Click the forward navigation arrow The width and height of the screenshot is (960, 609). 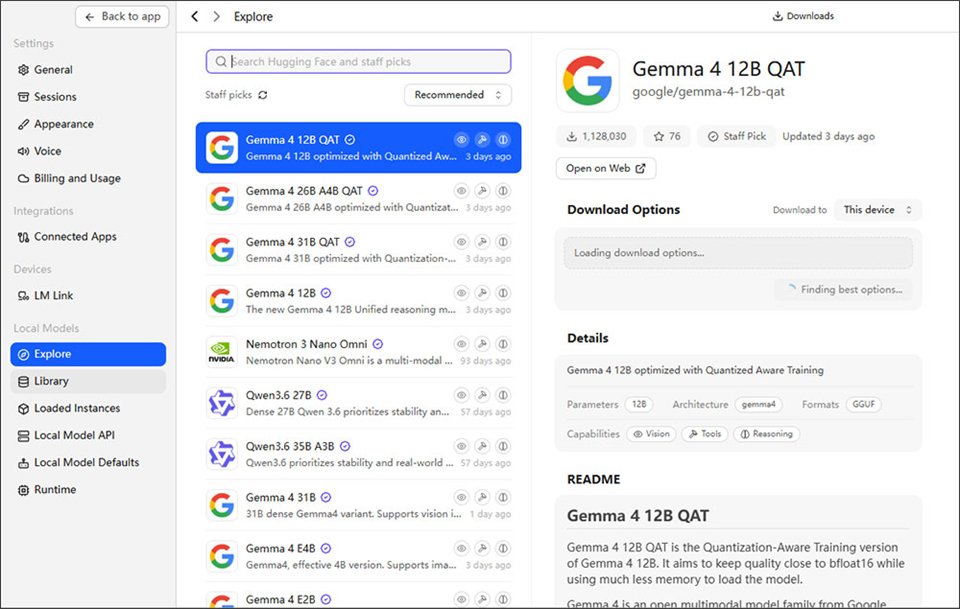[216, 17]
